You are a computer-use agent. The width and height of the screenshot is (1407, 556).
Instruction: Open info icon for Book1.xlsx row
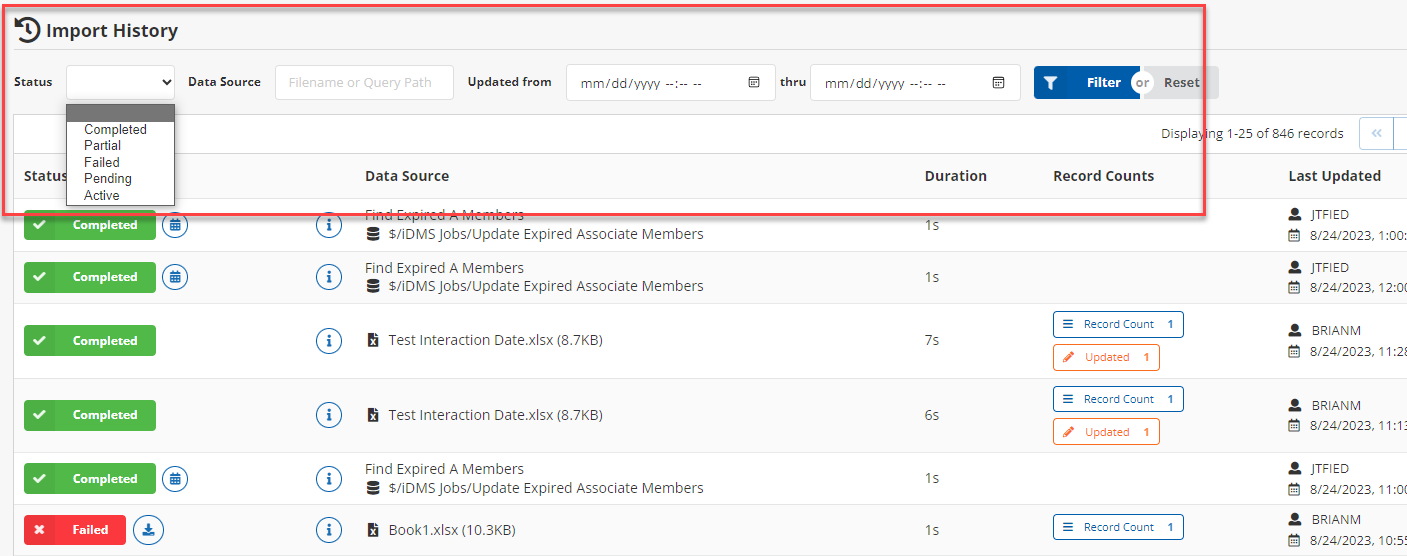pyautogui.click(x=329, y=530)
